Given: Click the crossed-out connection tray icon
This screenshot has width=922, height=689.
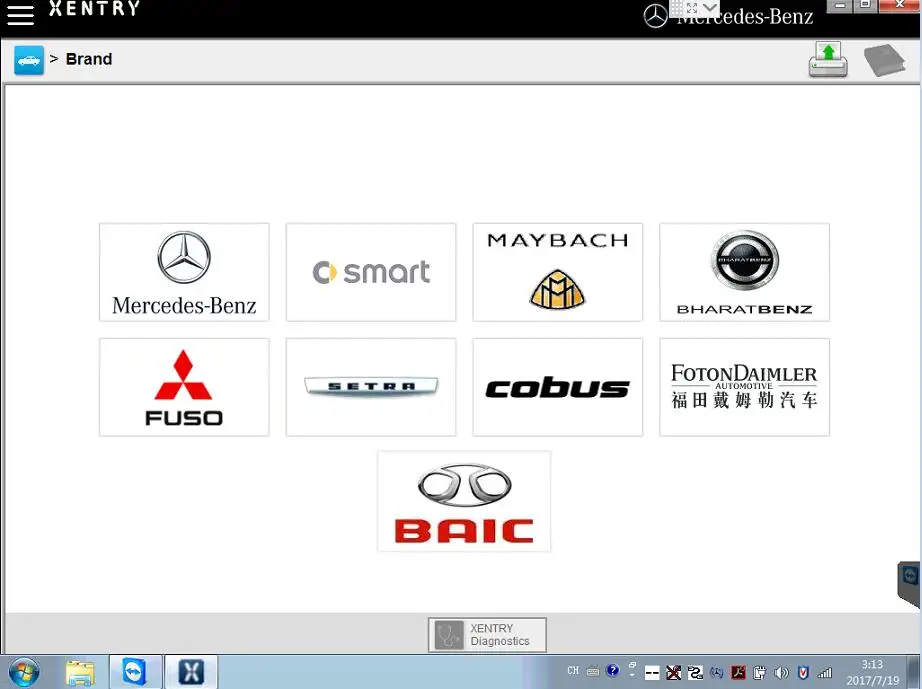Looking at the screenshot, I should (673, 673).
